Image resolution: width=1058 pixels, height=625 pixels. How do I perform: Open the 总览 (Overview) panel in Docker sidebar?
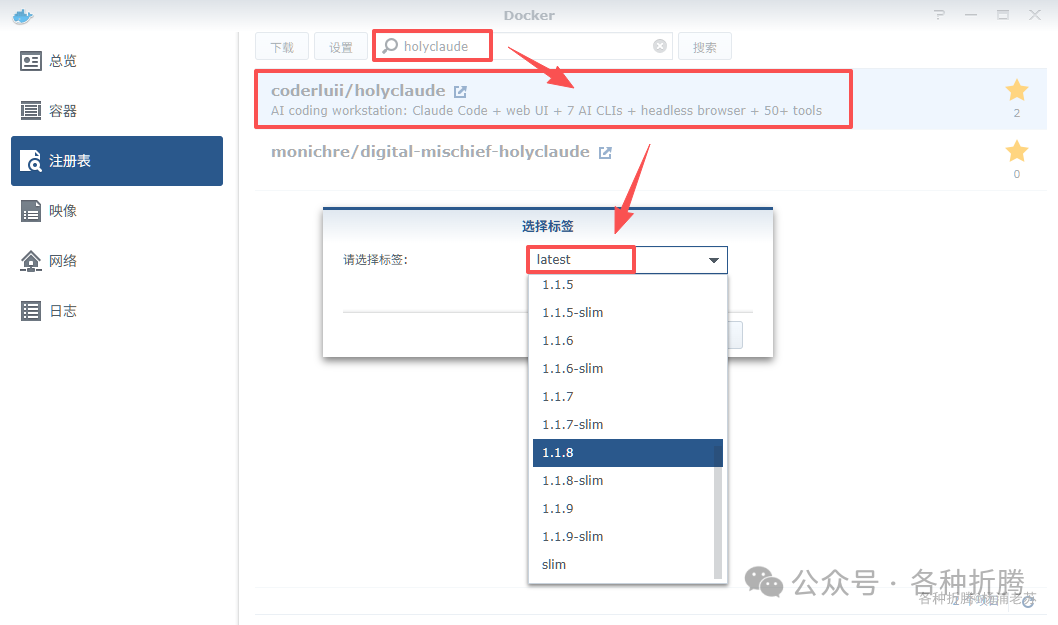[x=60, y=61]
